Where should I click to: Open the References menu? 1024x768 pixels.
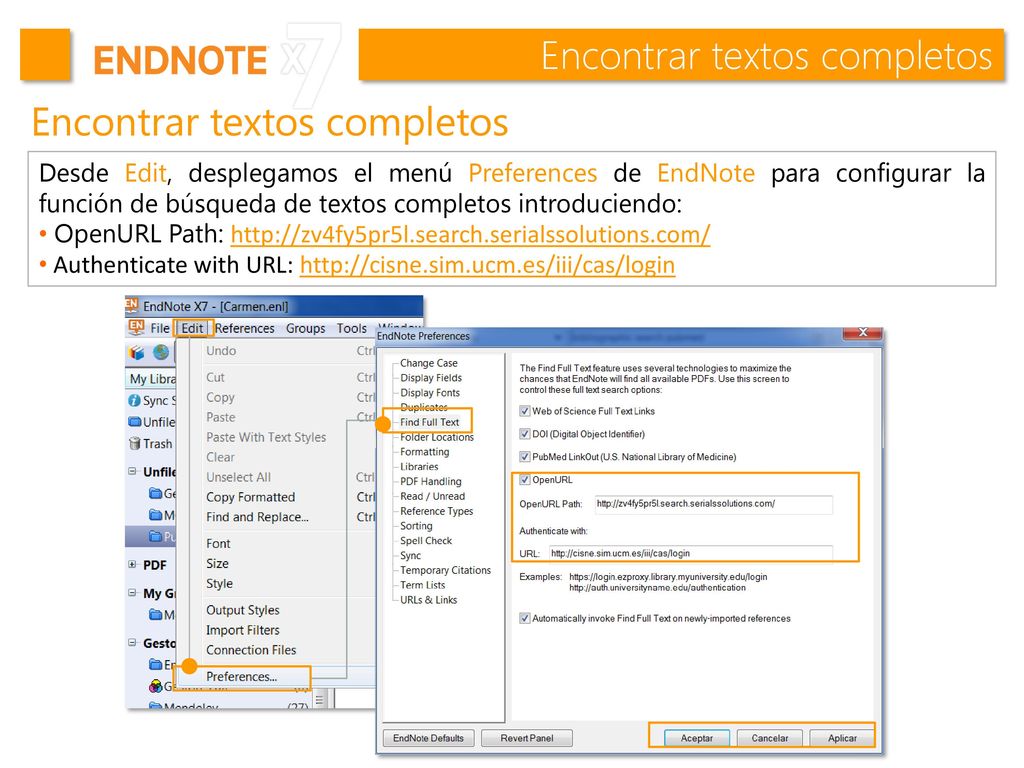[244, 328]
